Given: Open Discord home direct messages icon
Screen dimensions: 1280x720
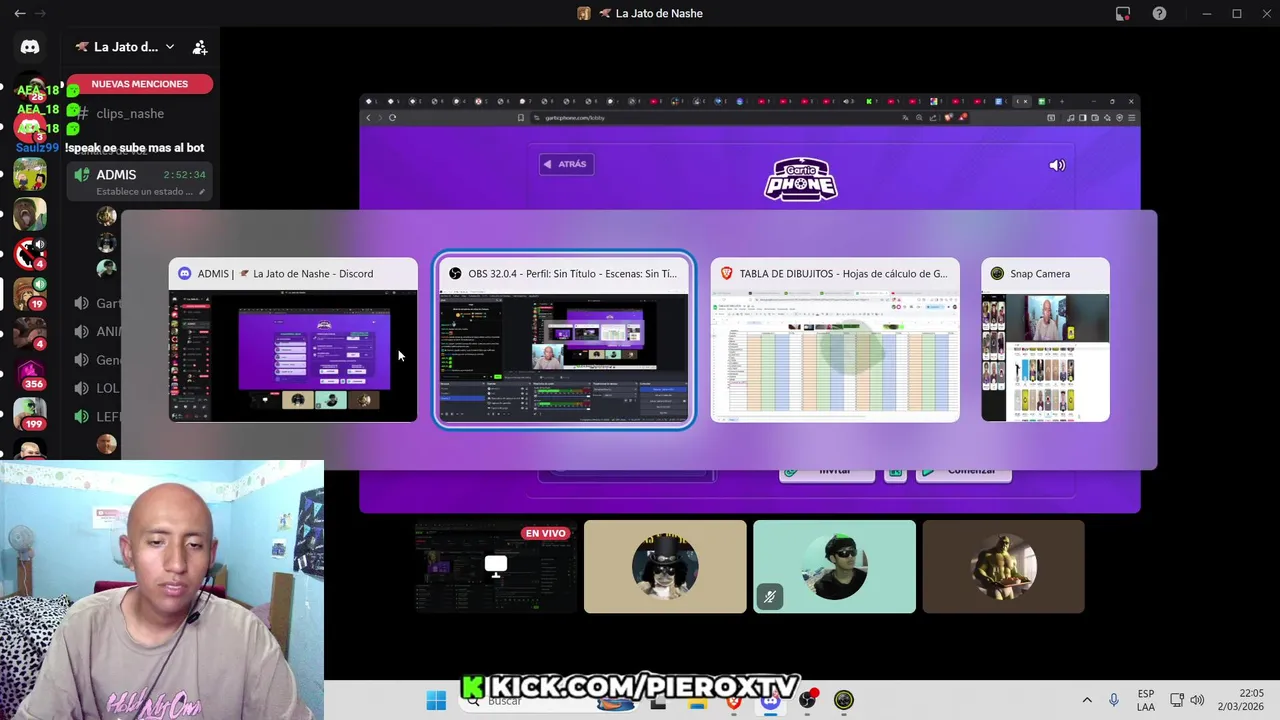Looking at the screenshot, I should (30, 47).
